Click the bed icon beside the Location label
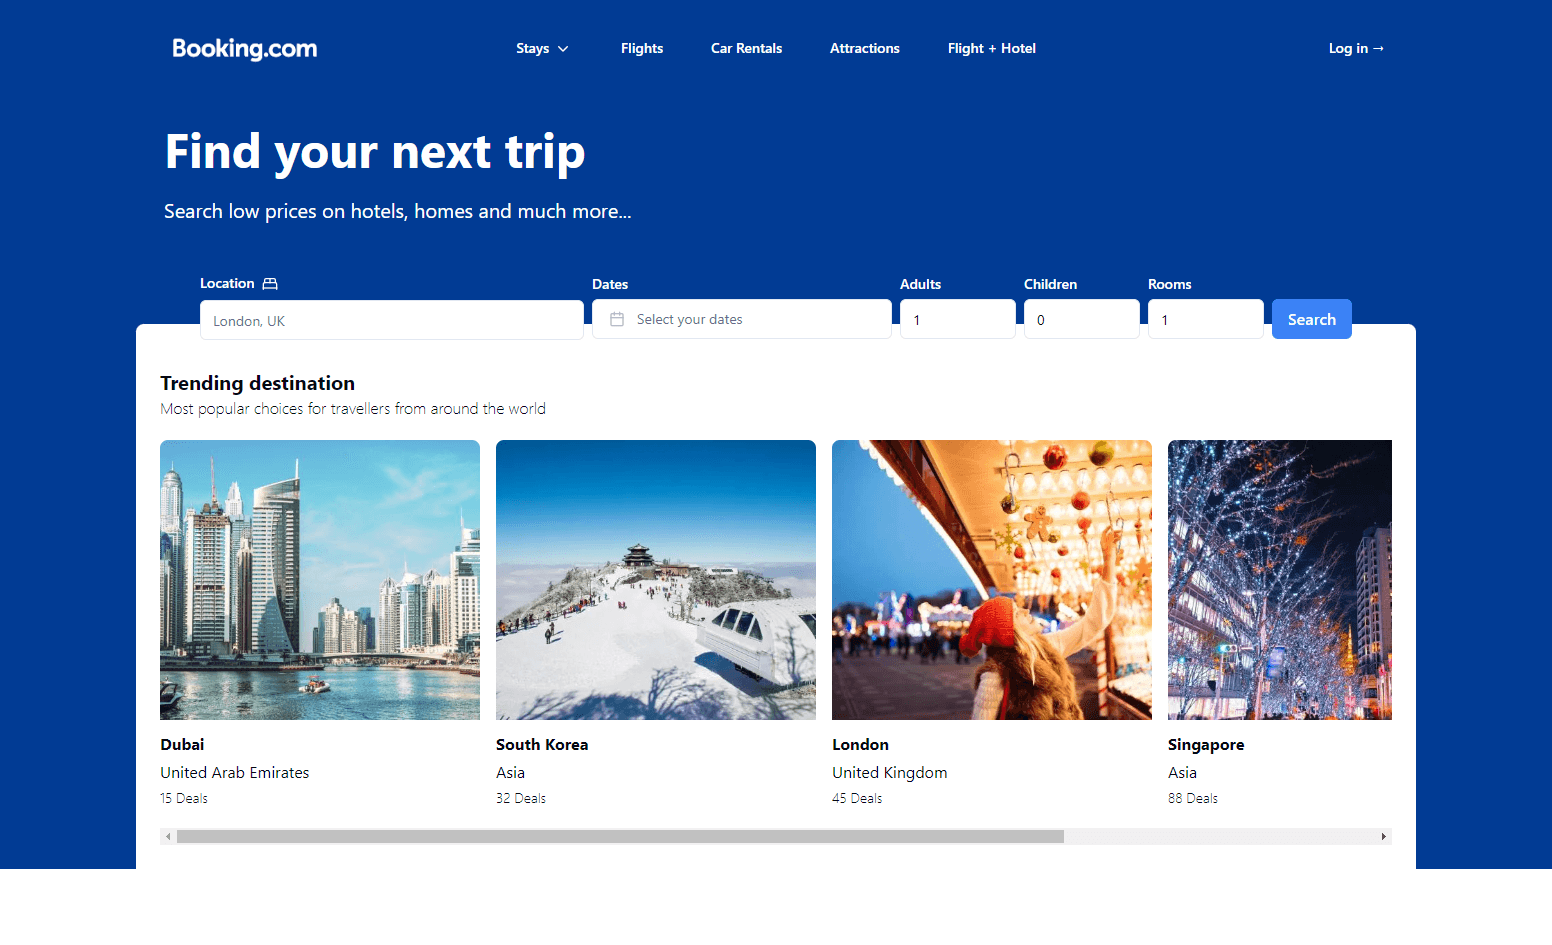Image resolution: width=1552 pixels, height=945 pixels. pos(270,284)
